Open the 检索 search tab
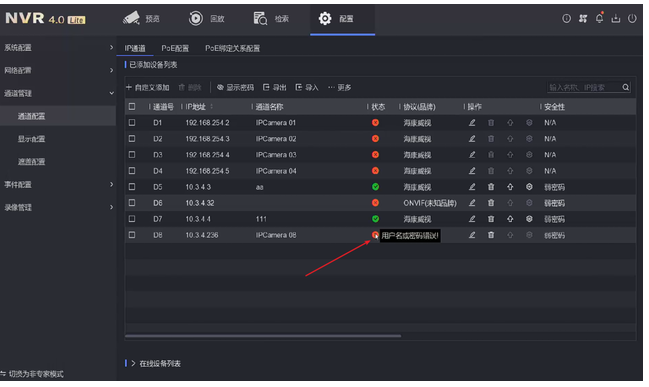This screenshot has height=387, width=649. click(x=271, y=19)
